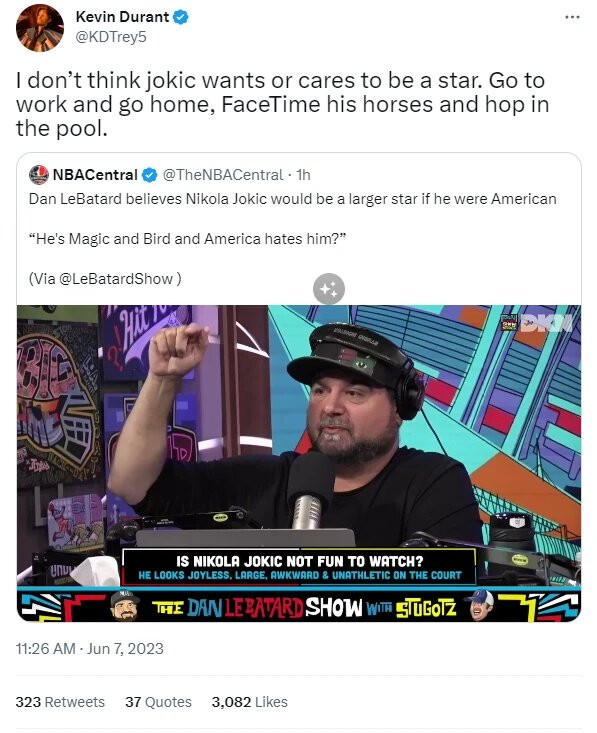View the 37 Quotes list
The image size is (597, 733).
(158, 702)
